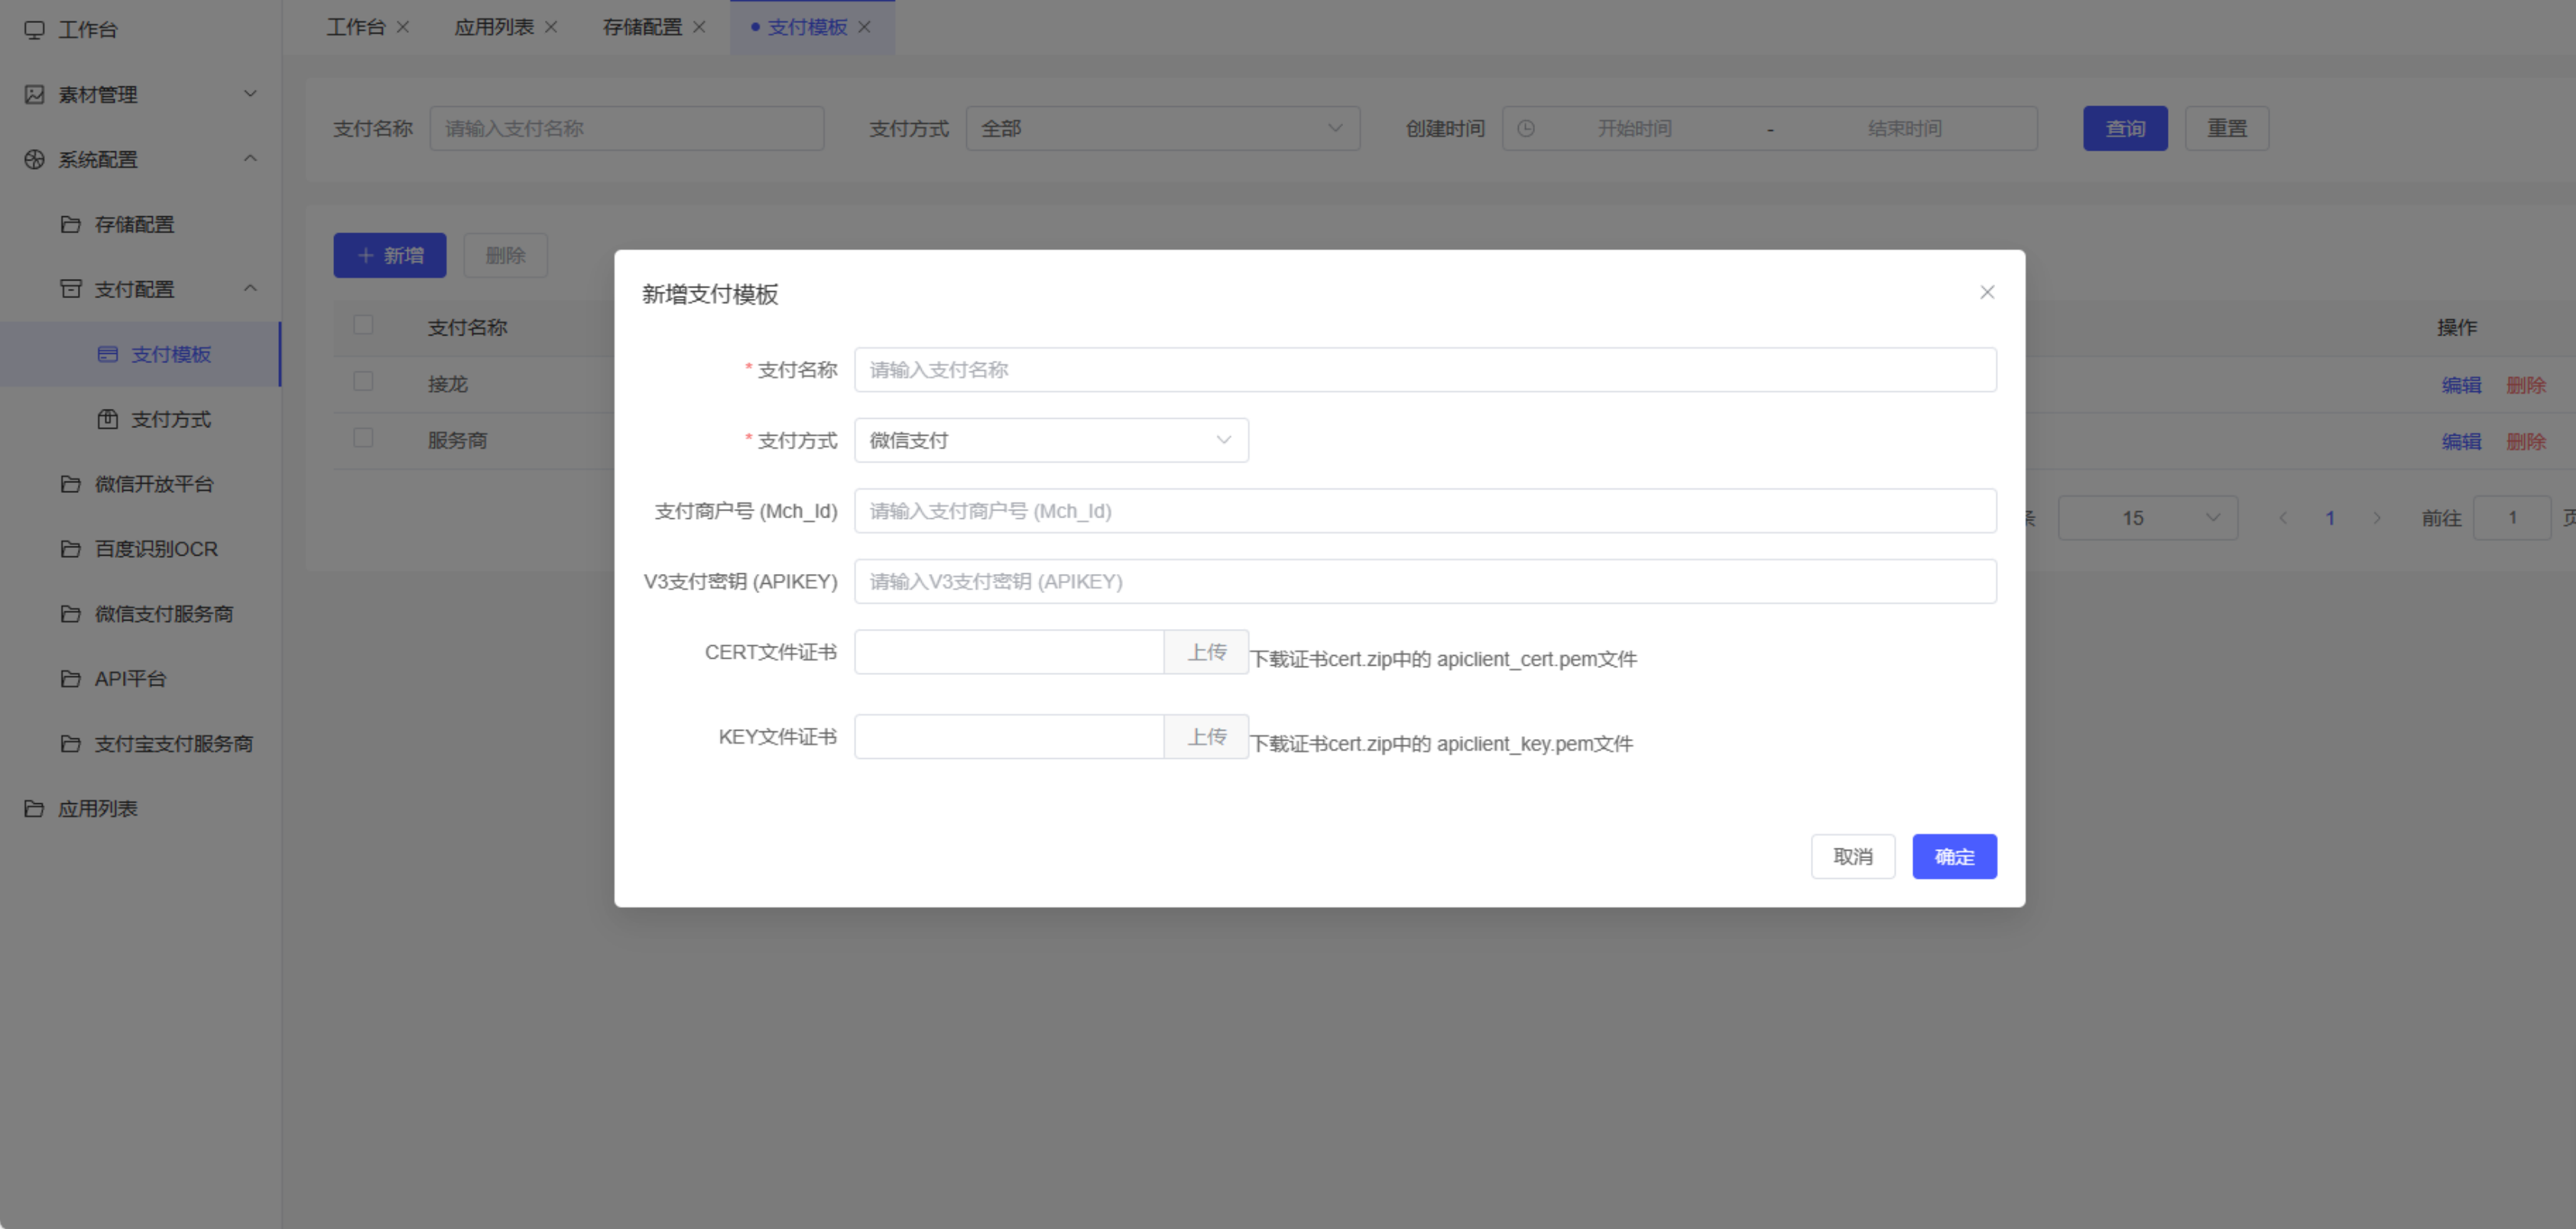
Task: Click the 删除 button beside 新增
Action: click(506, 255)
